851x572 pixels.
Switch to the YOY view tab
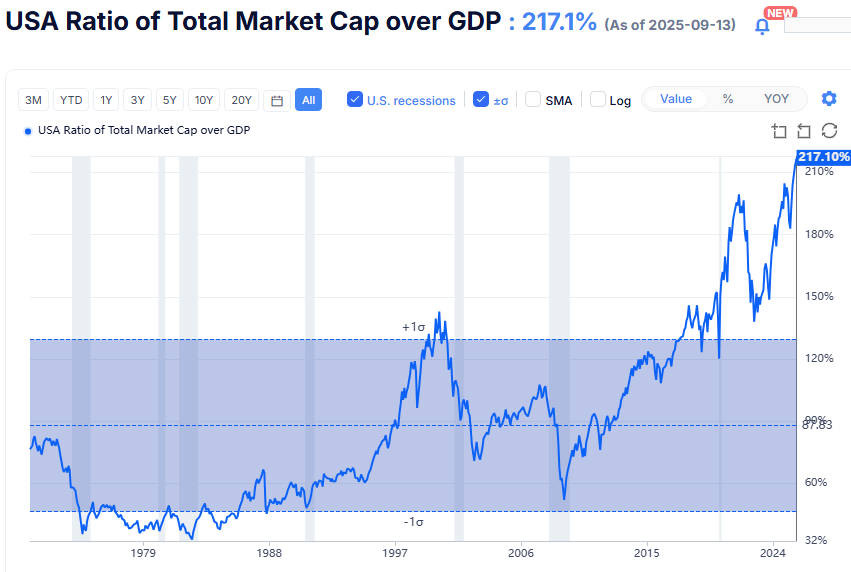776,99
